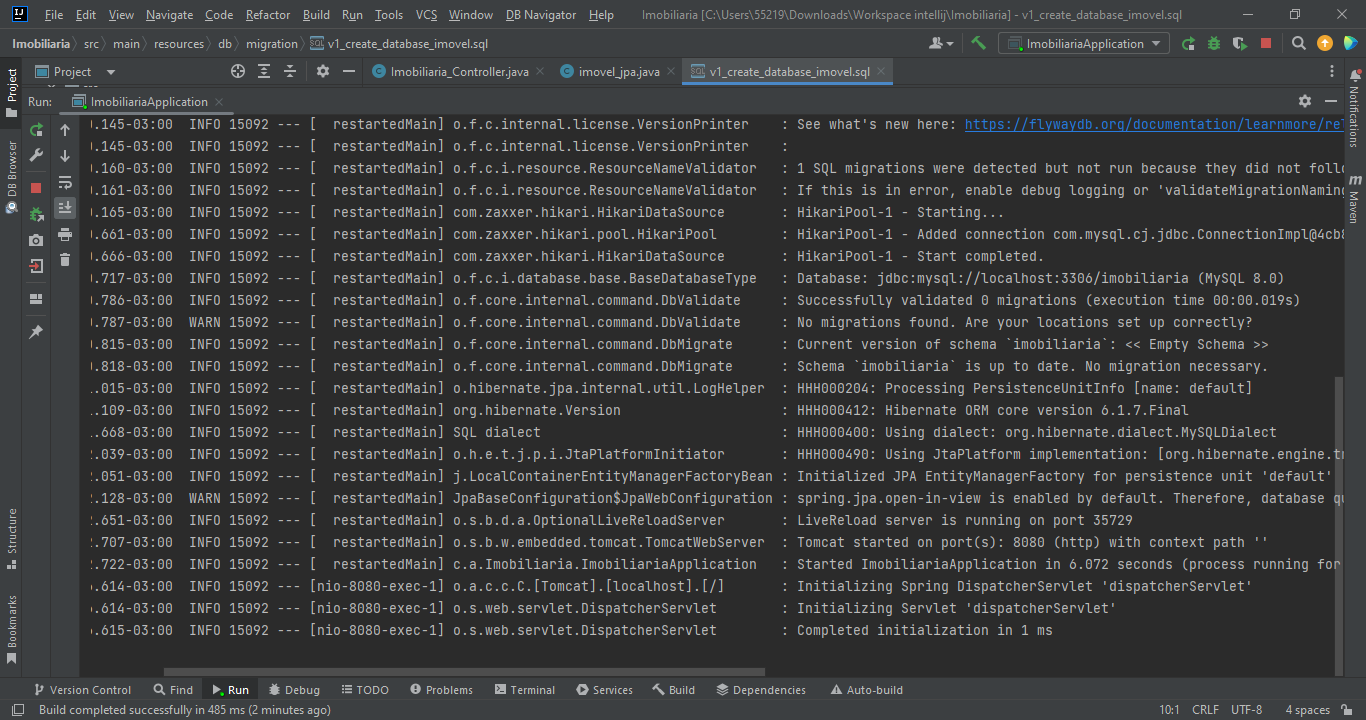The height and width of the screenshot is (720, 1366).
Task: Toggle Structure side tool window
Action: coord(11,538)
